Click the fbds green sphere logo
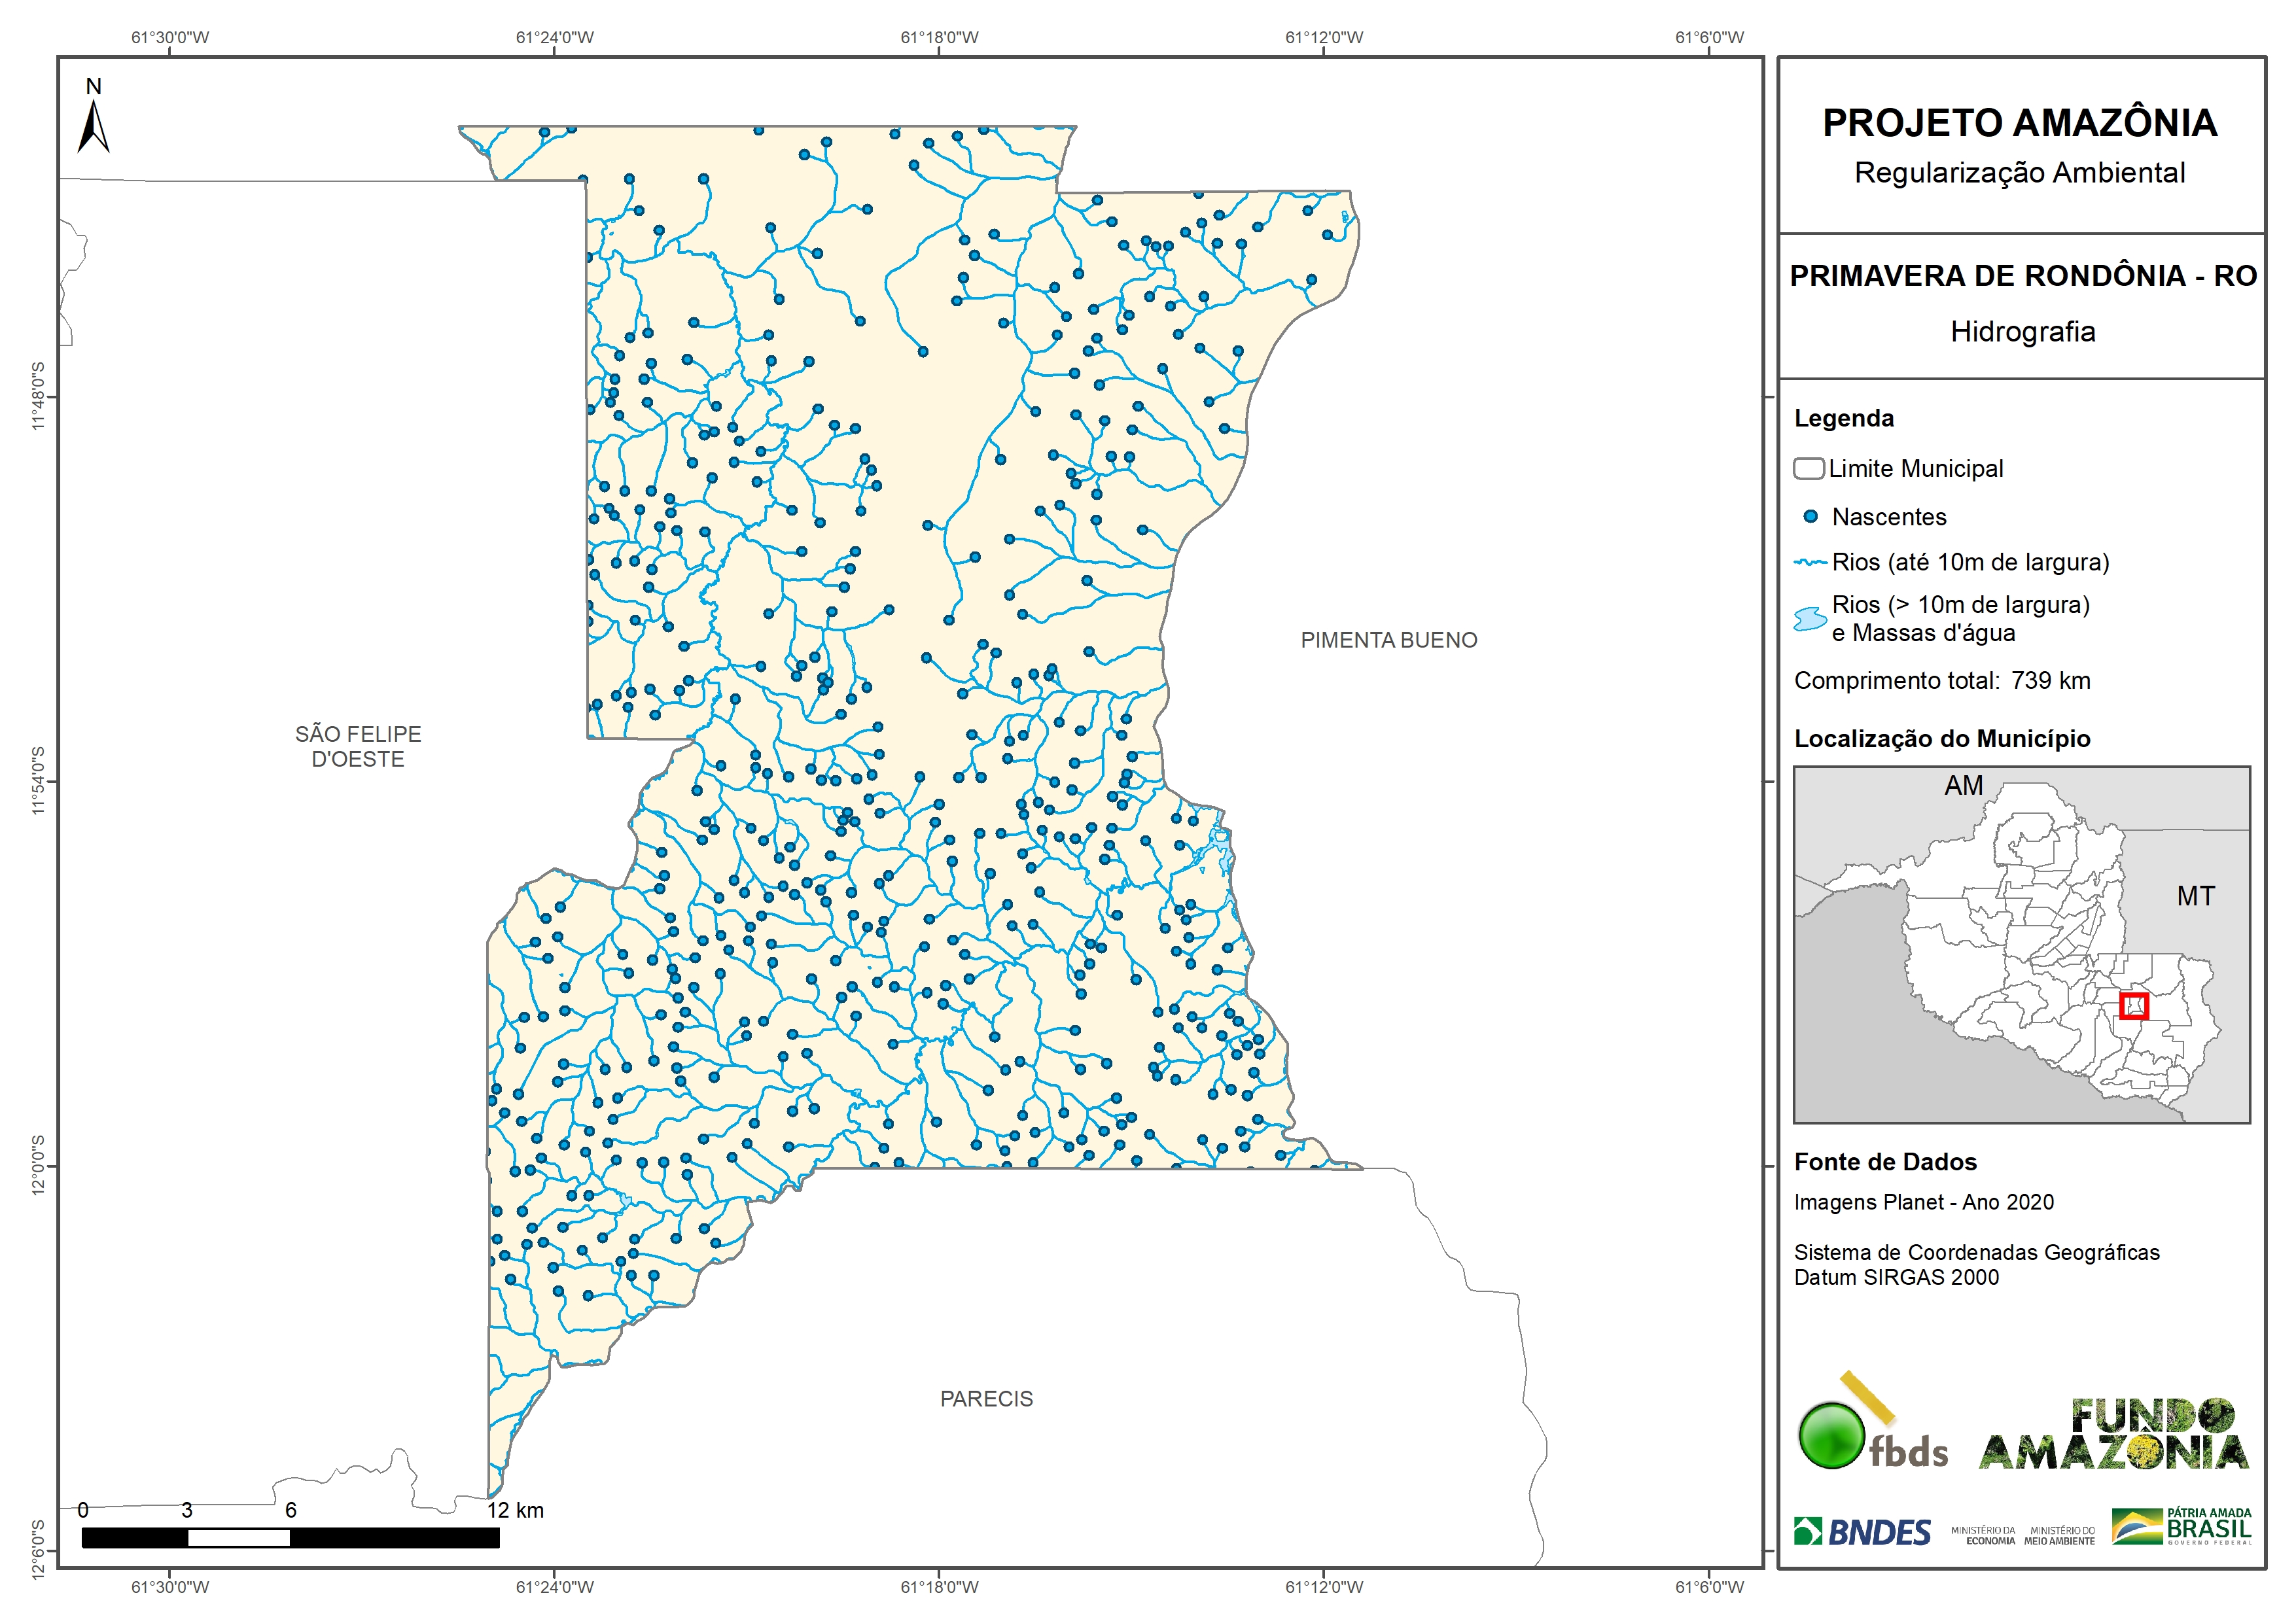This screenshot has height=1623, width=2296. point(1832,1436)
